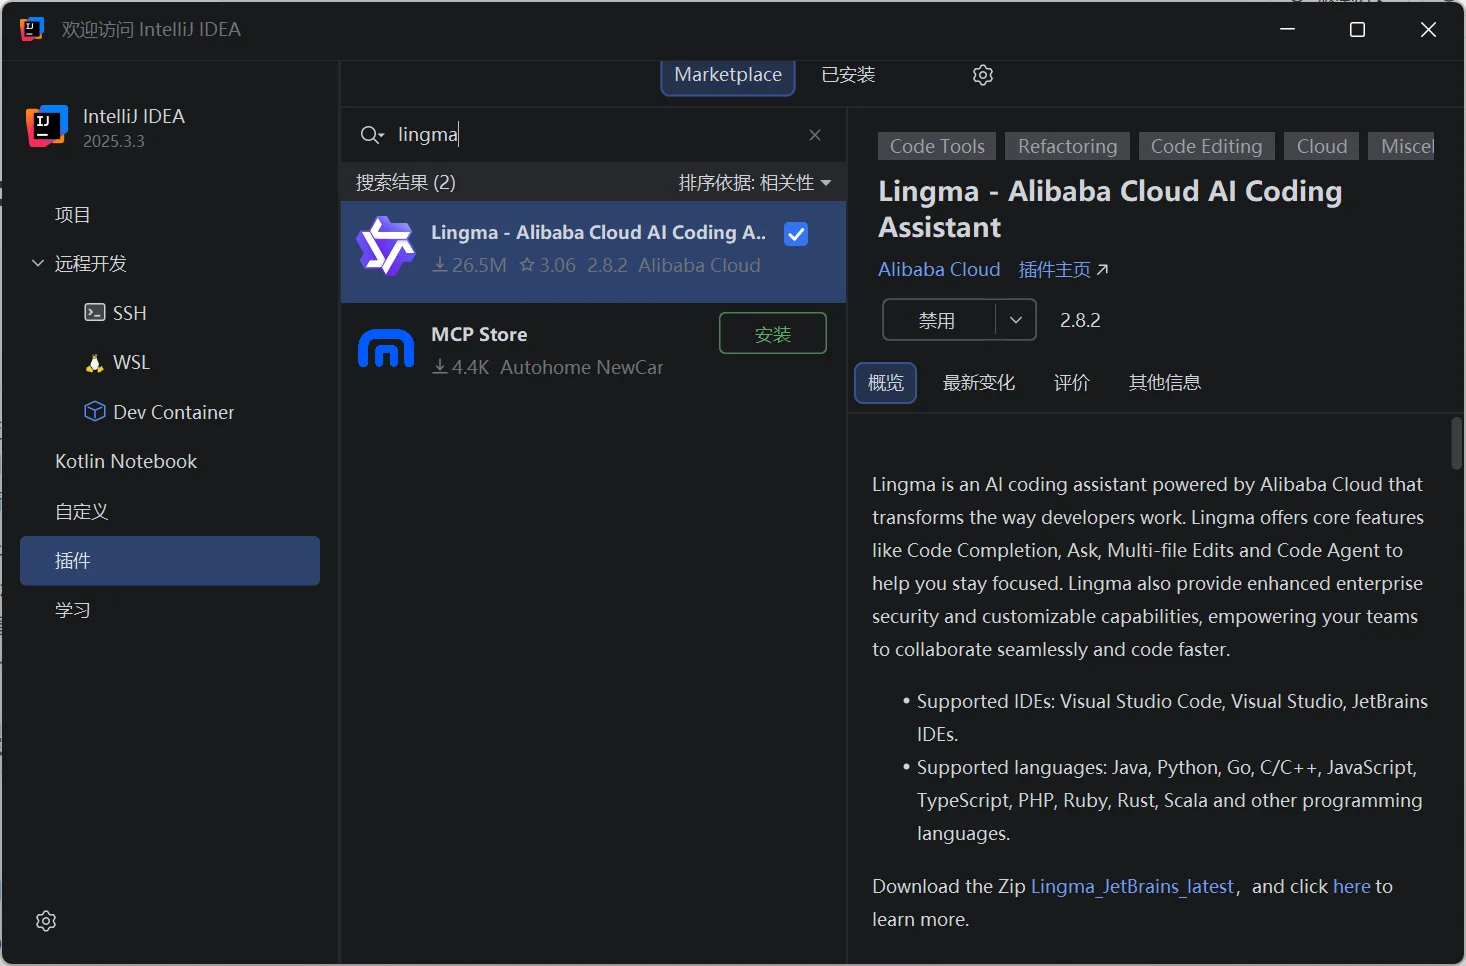
Task: Click the MCP Store plugin logo
Action: 386,349
